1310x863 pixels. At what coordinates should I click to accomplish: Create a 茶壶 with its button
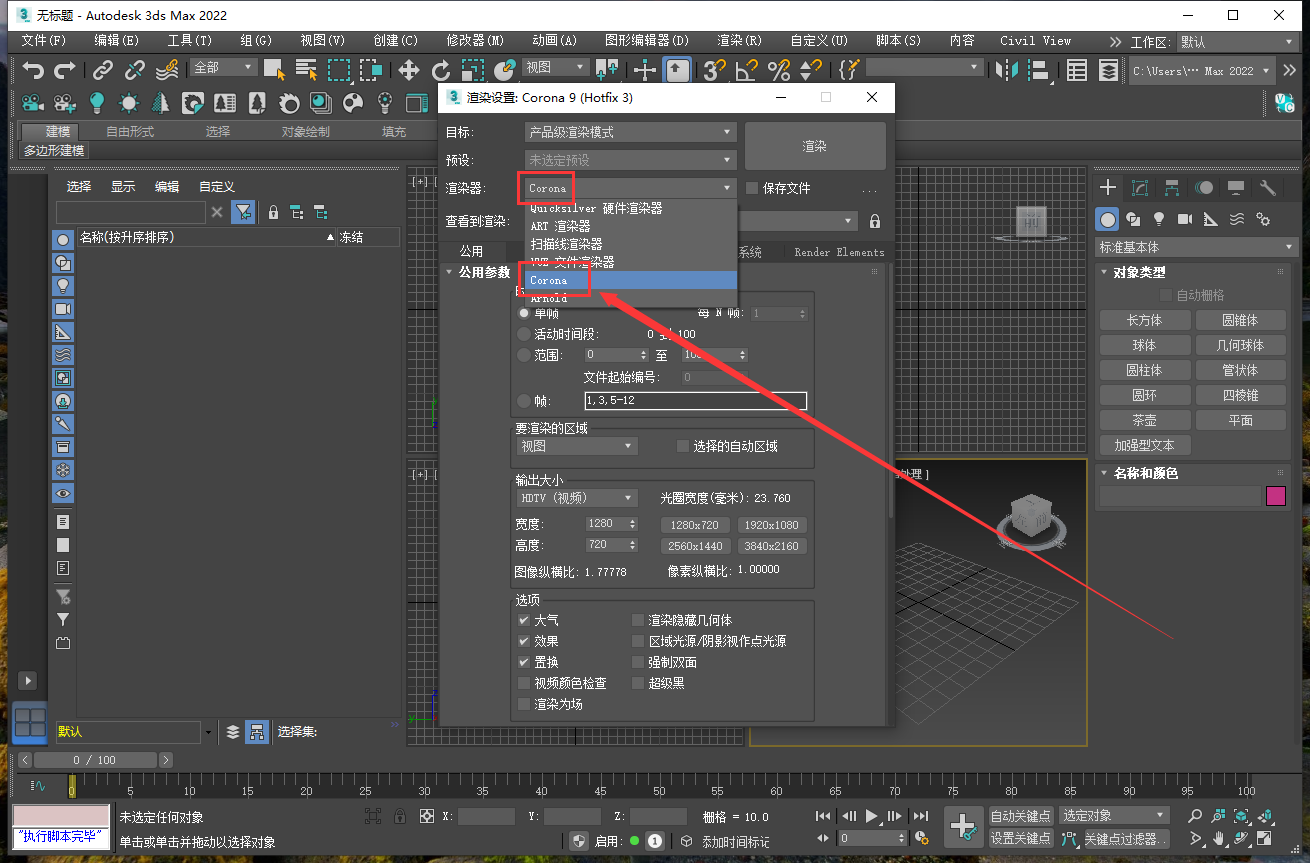click(1144, 420)
